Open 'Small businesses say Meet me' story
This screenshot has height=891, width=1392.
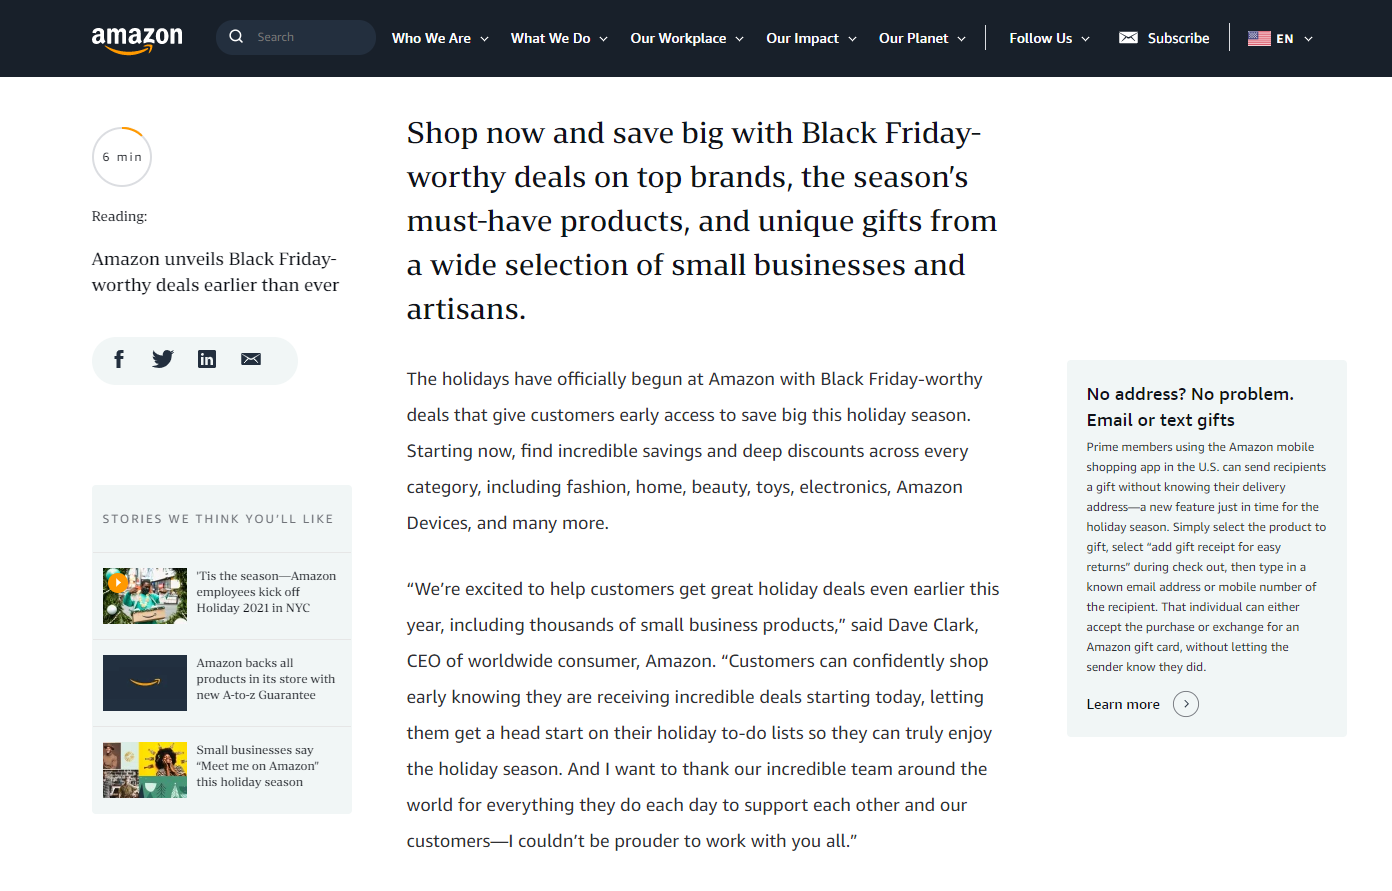pos(257,766)
